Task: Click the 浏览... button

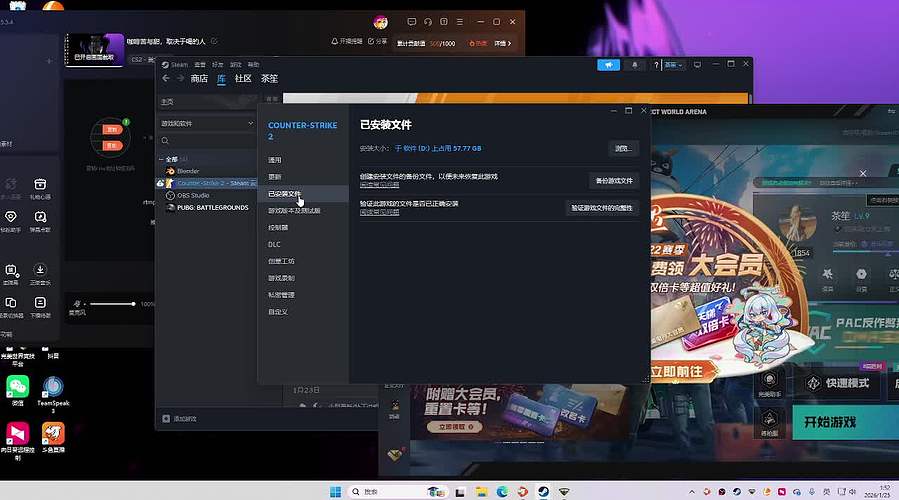Action: [x=623, y=149]
